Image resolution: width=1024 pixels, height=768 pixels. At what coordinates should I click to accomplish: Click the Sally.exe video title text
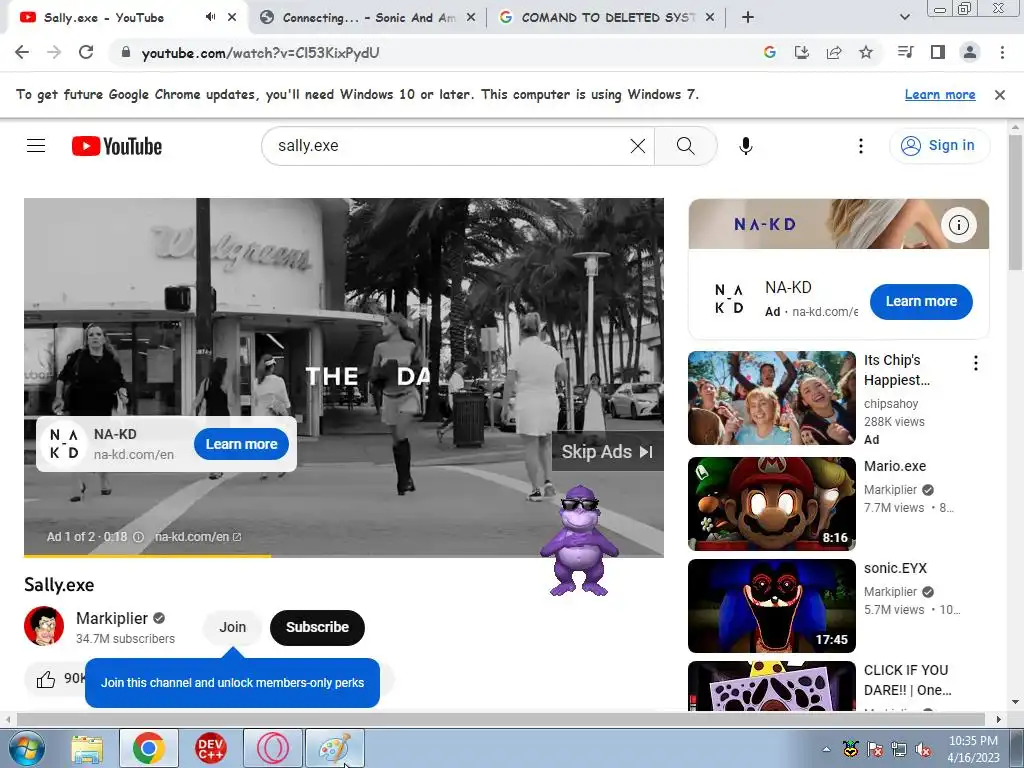click(x=59, y=584)
